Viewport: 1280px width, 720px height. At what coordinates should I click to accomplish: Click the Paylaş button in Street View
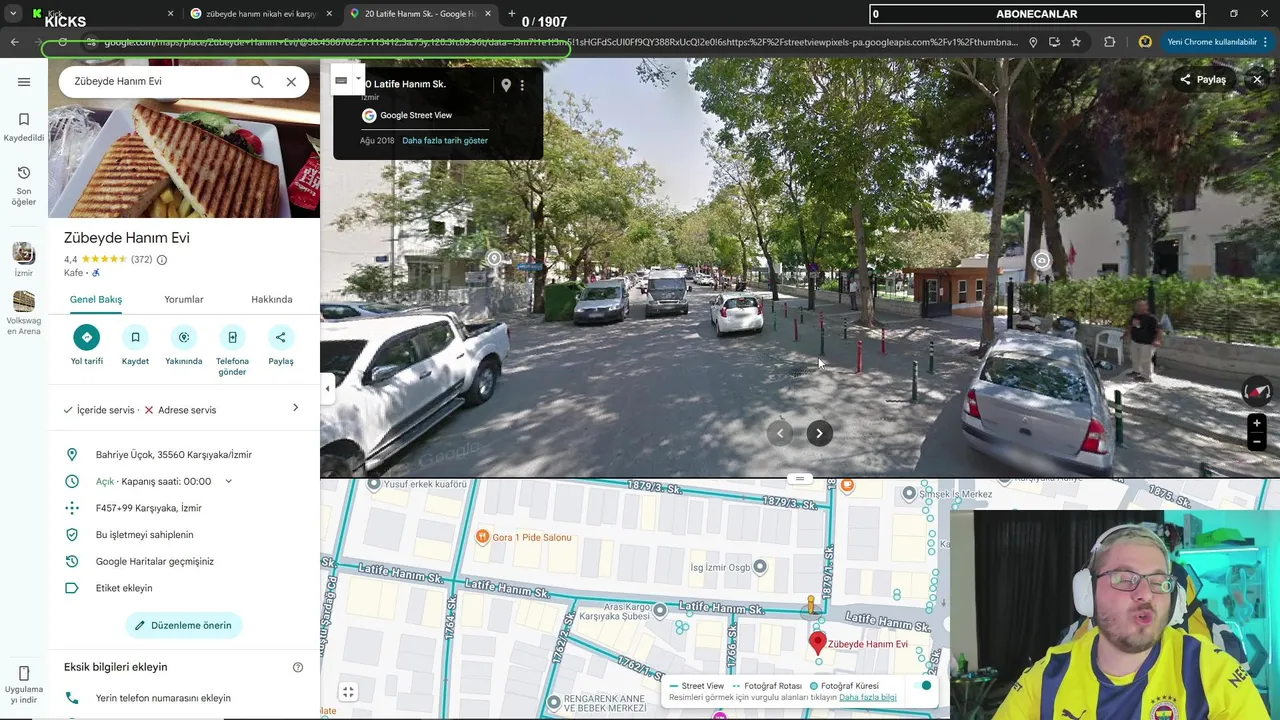click(1203, 79)
